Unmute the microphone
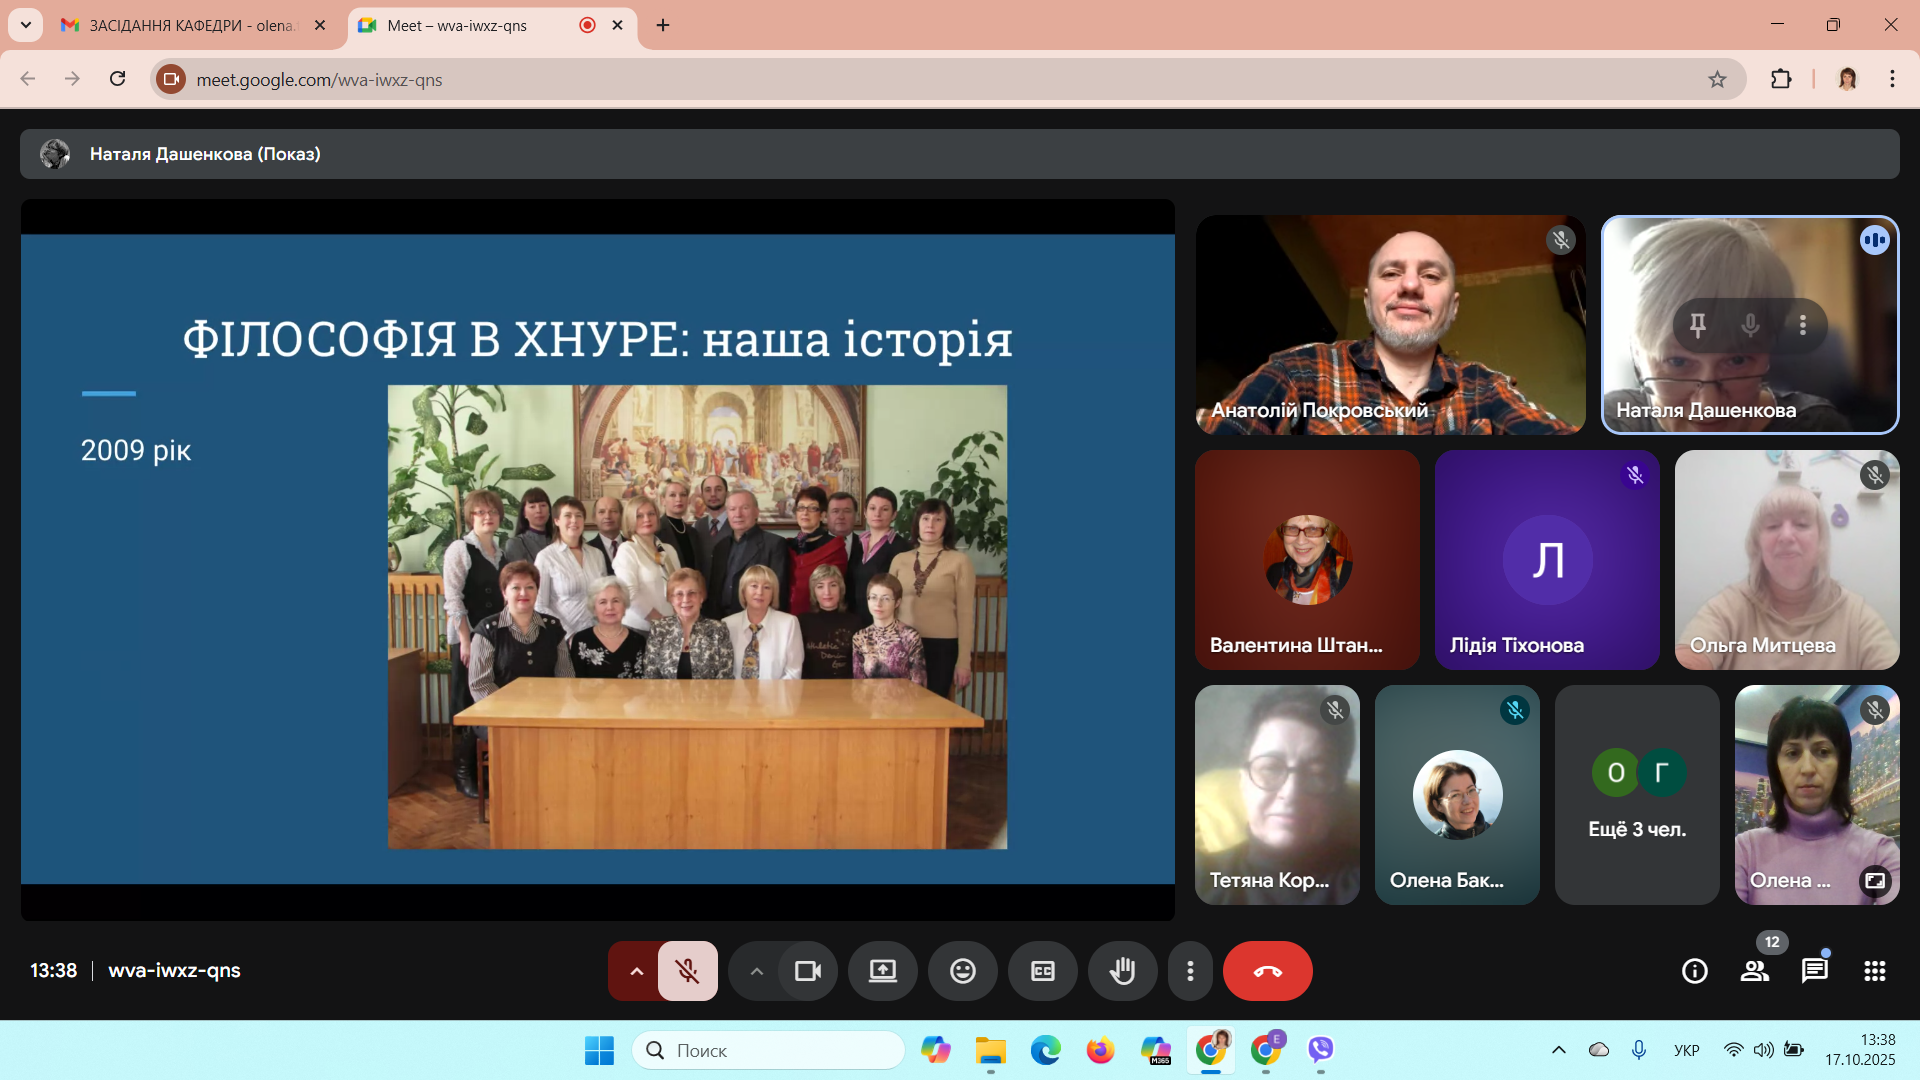Image resolution: width=1920 pixels, height=1080 pixels. 687,971
